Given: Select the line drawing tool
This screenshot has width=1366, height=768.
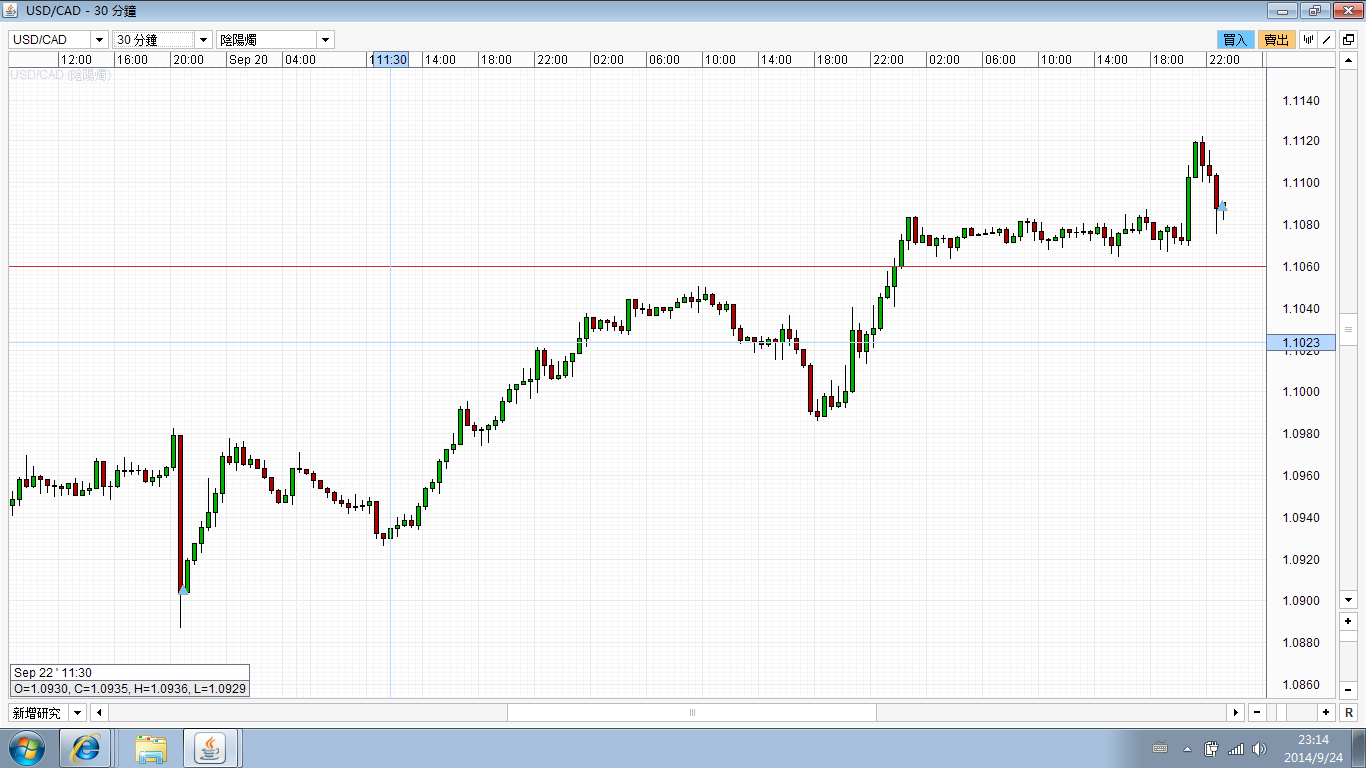Looking at the screenshot, I should (1327, 40).
